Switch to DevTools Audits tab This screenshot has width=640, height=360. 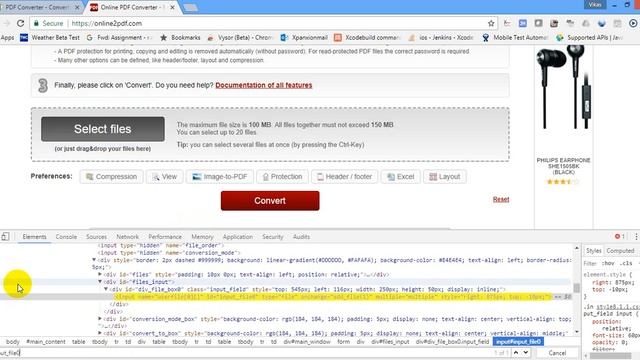(301, 237)
